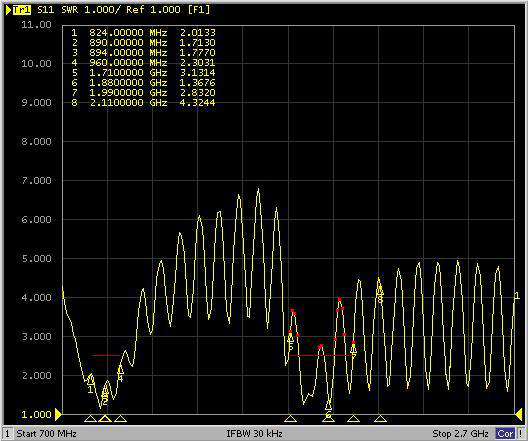
Task: Select active marker 2 triangle on axis
Action: coord(105,418)
